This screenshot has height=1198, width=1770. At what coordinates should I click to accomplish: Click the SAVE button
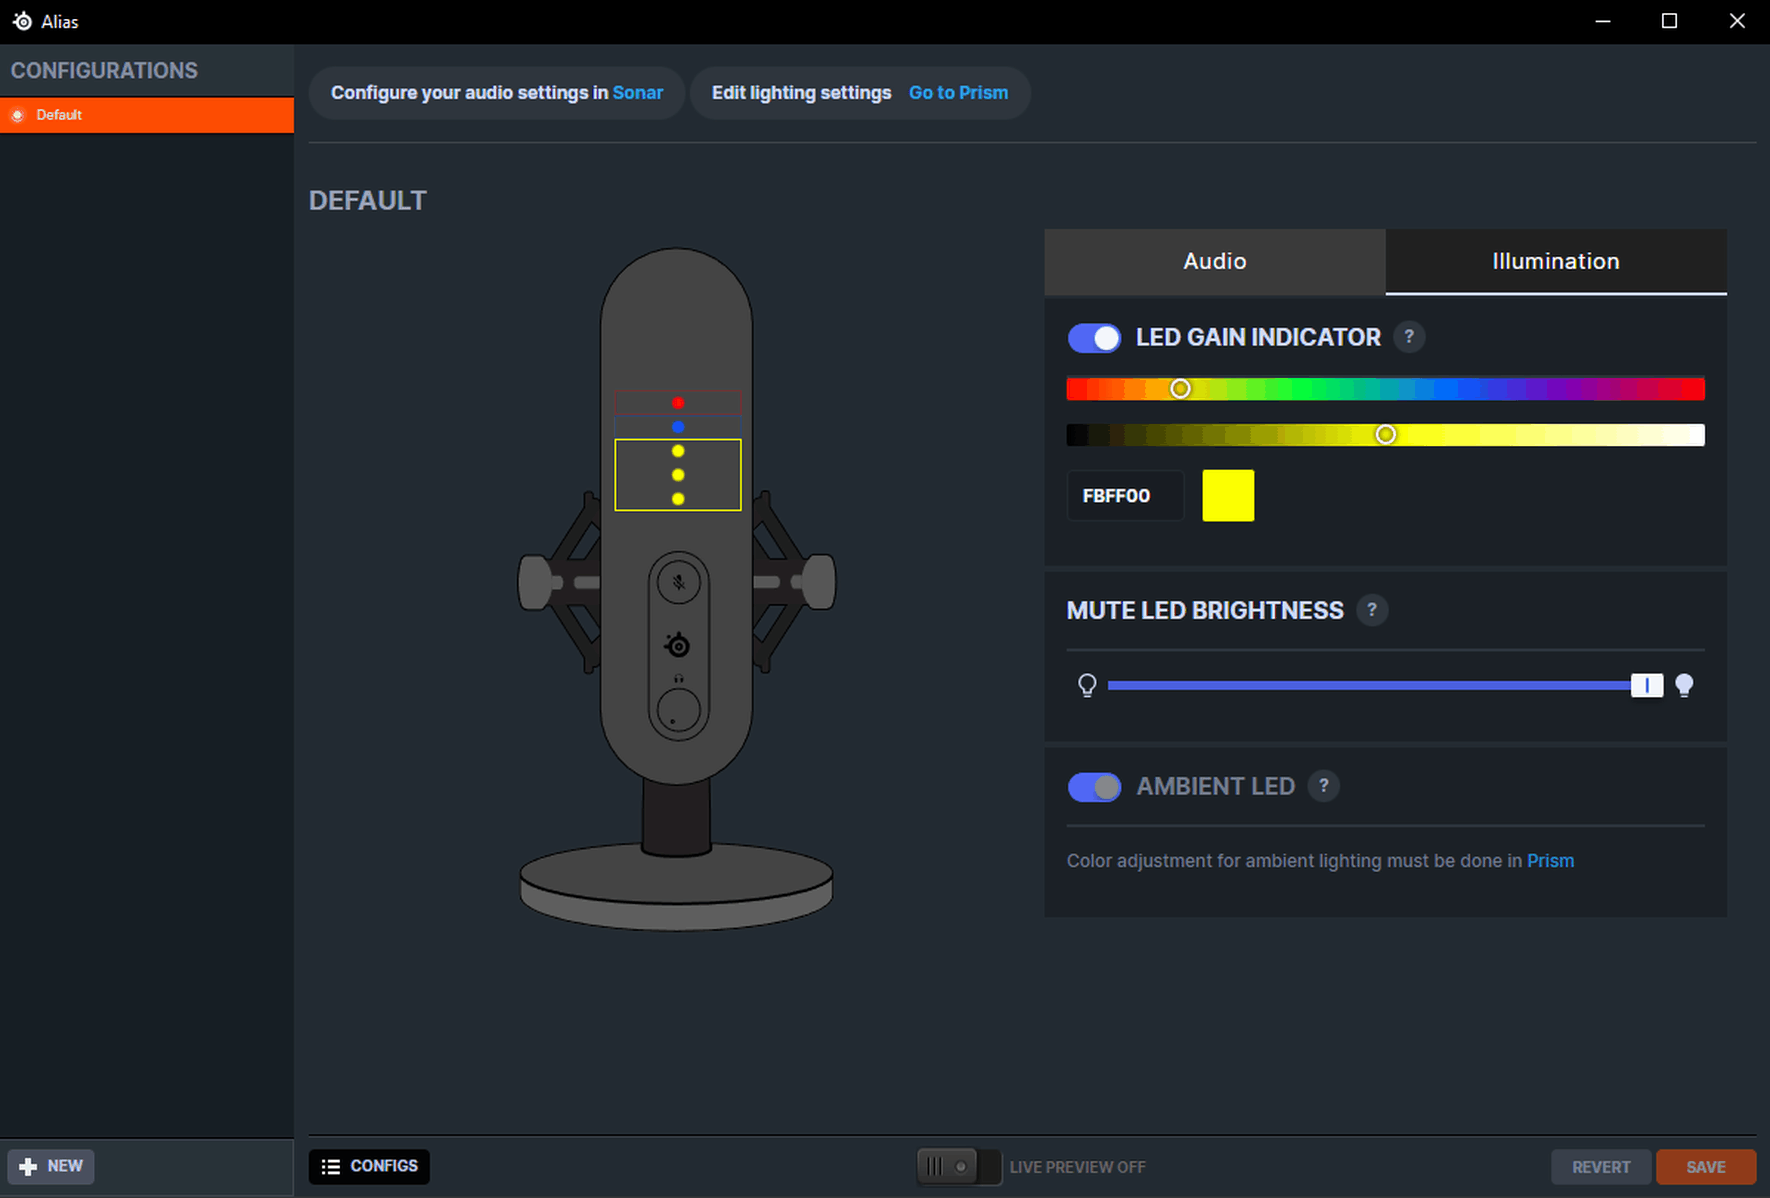pyautogui.click(x=1706, y=1167)
